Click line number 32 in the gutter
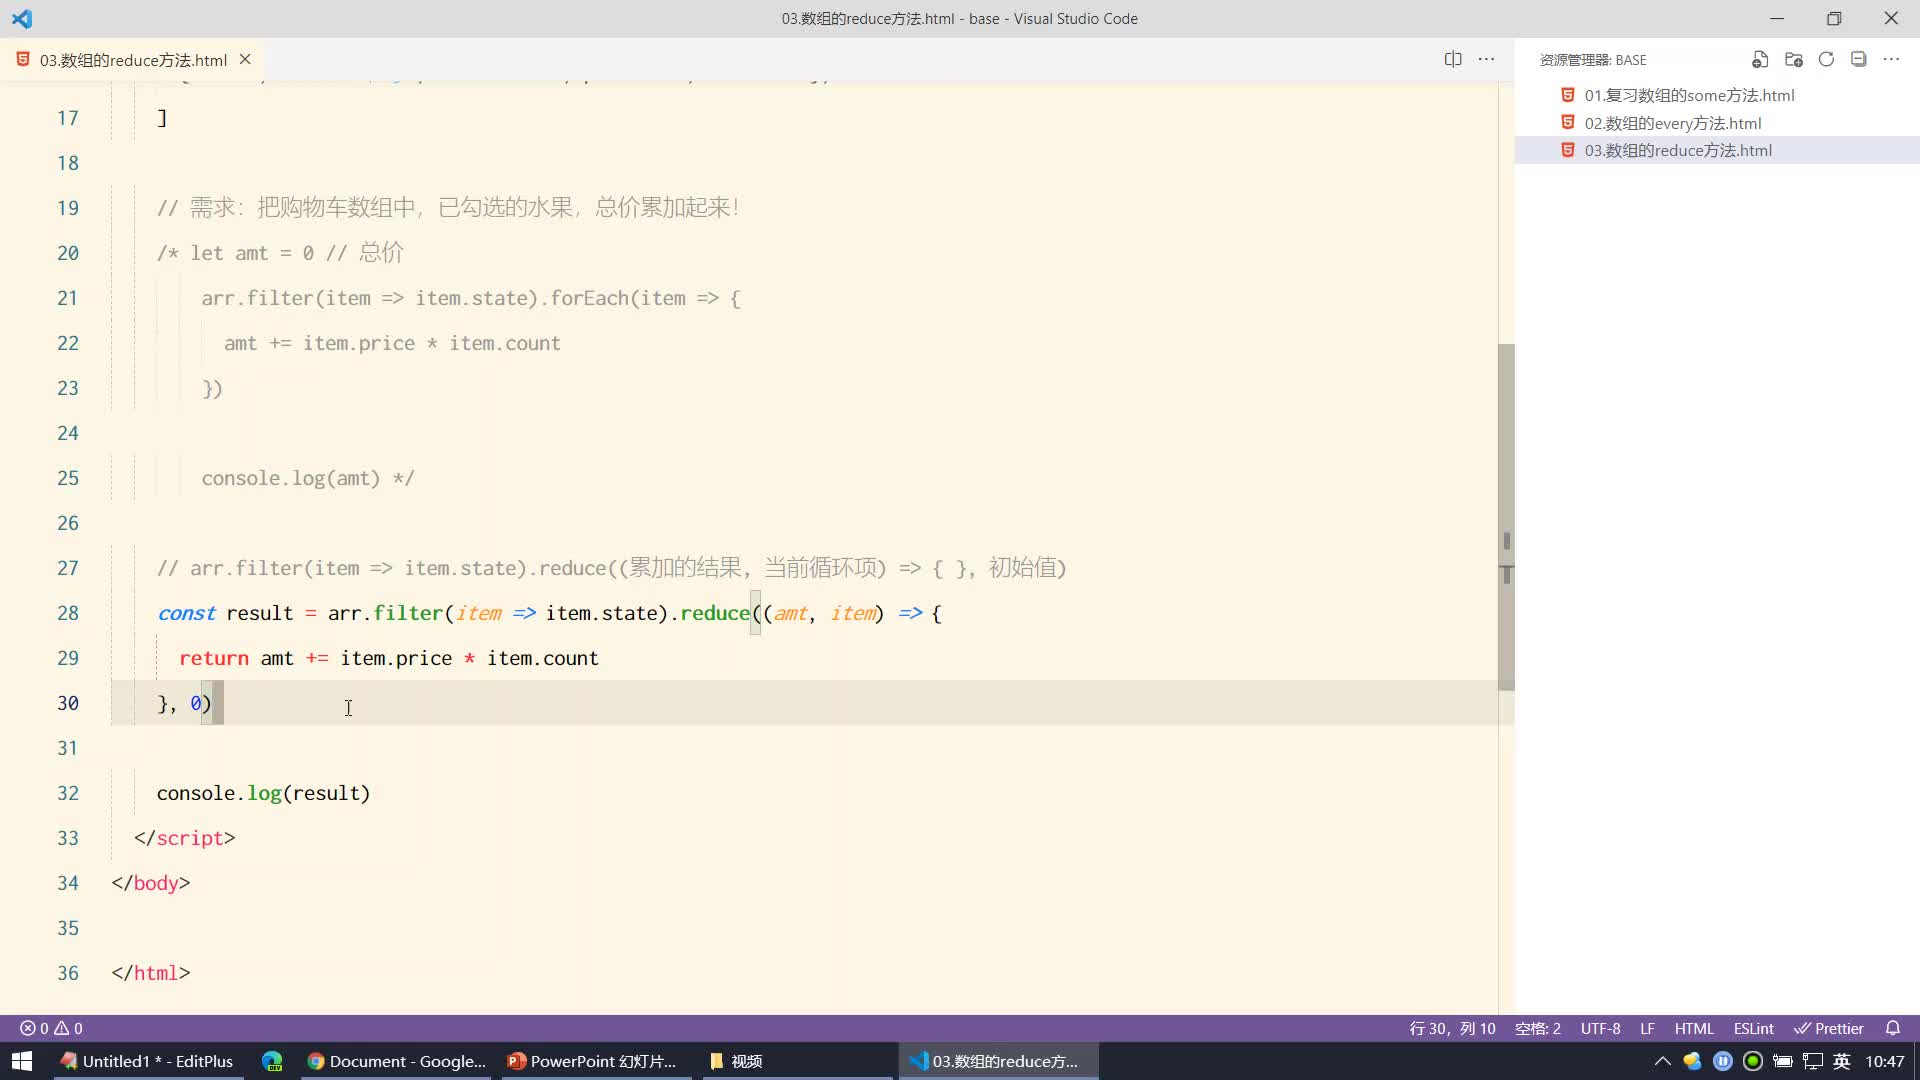 coord(67,793)
